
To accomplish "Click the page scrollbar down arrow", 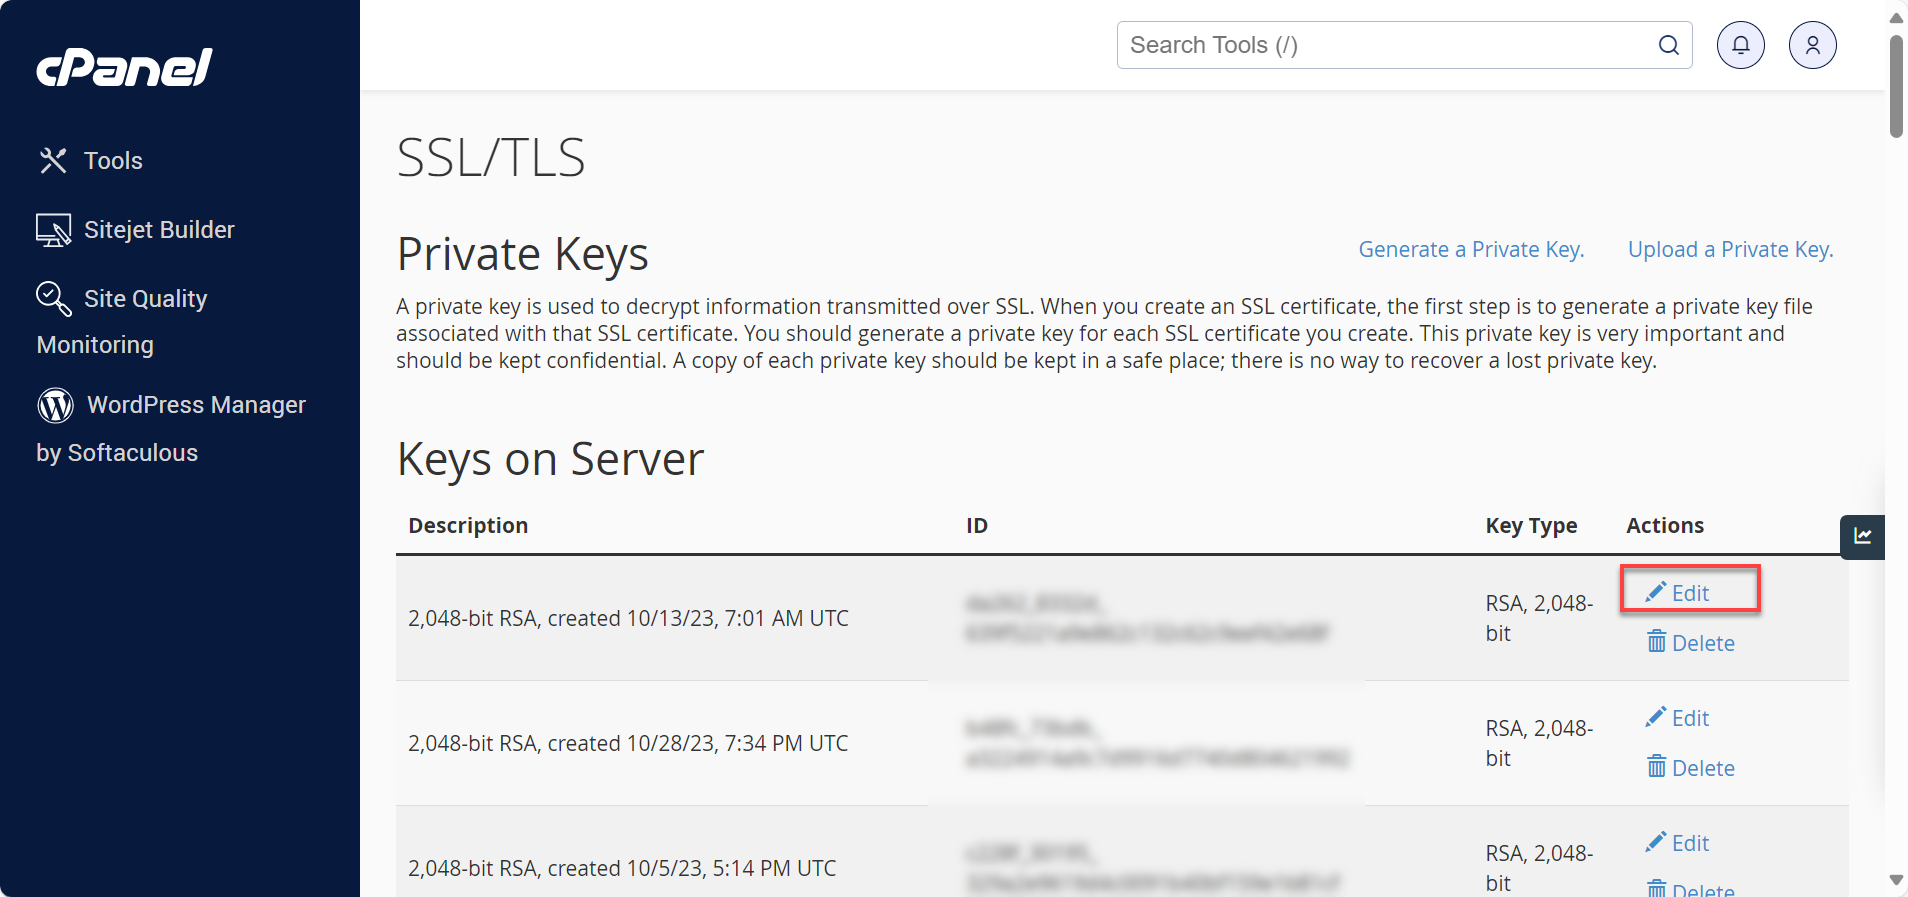I will pyautogui.click(x=1896, y=881).
